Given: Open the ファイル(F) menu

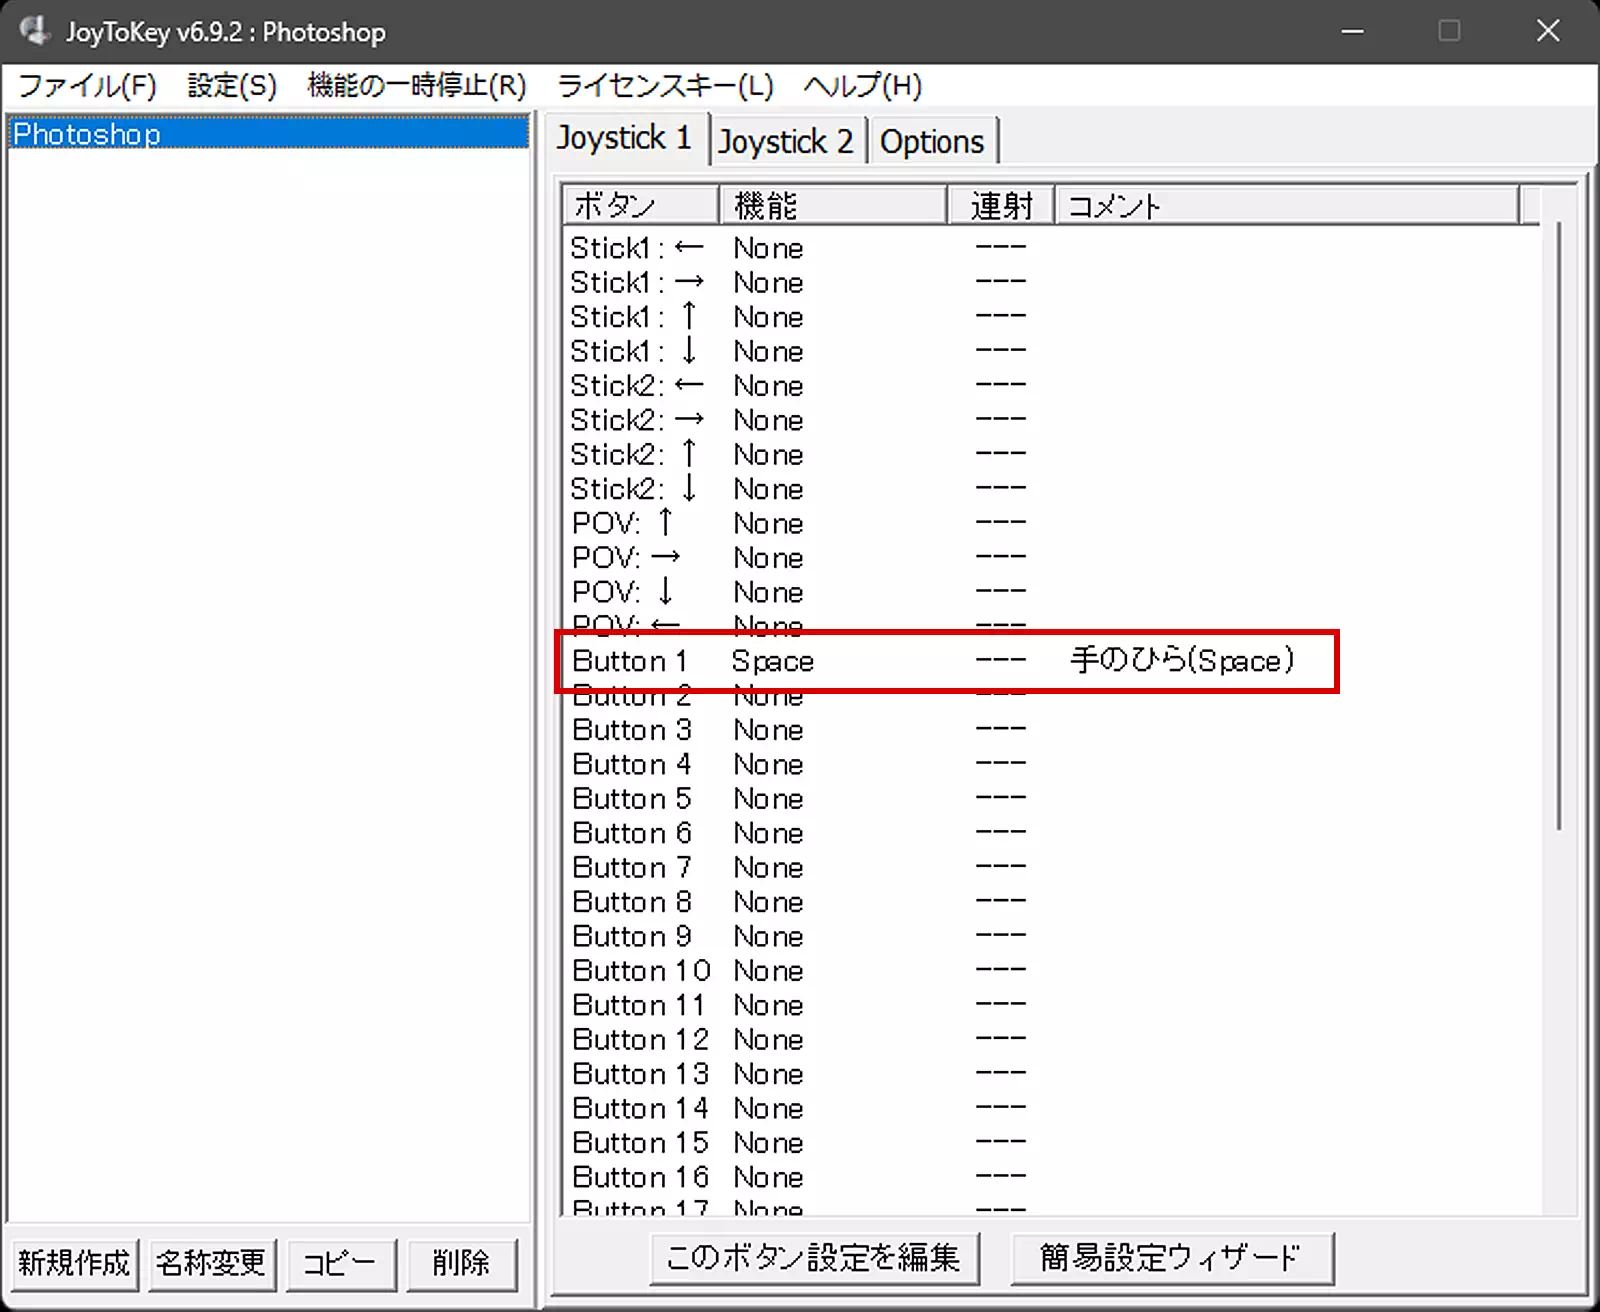Looking at the screenshot, I should [87, 86].
